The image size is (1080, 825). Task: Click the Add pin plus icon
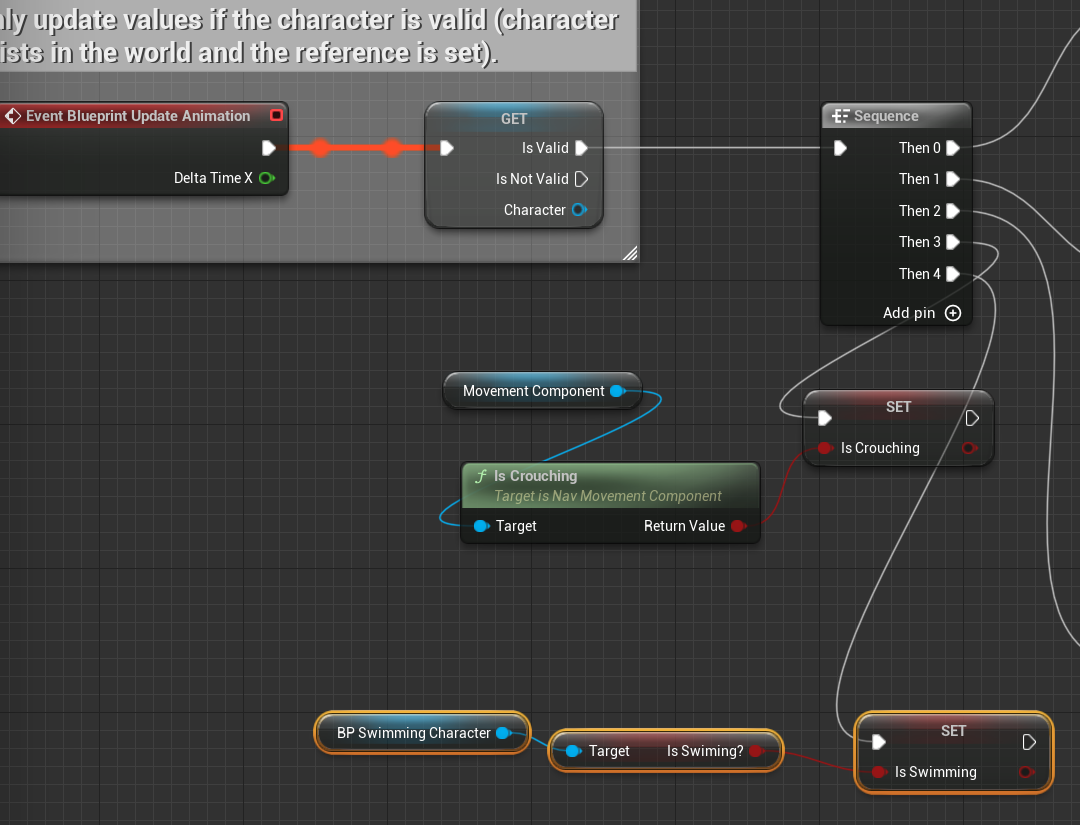952,313
